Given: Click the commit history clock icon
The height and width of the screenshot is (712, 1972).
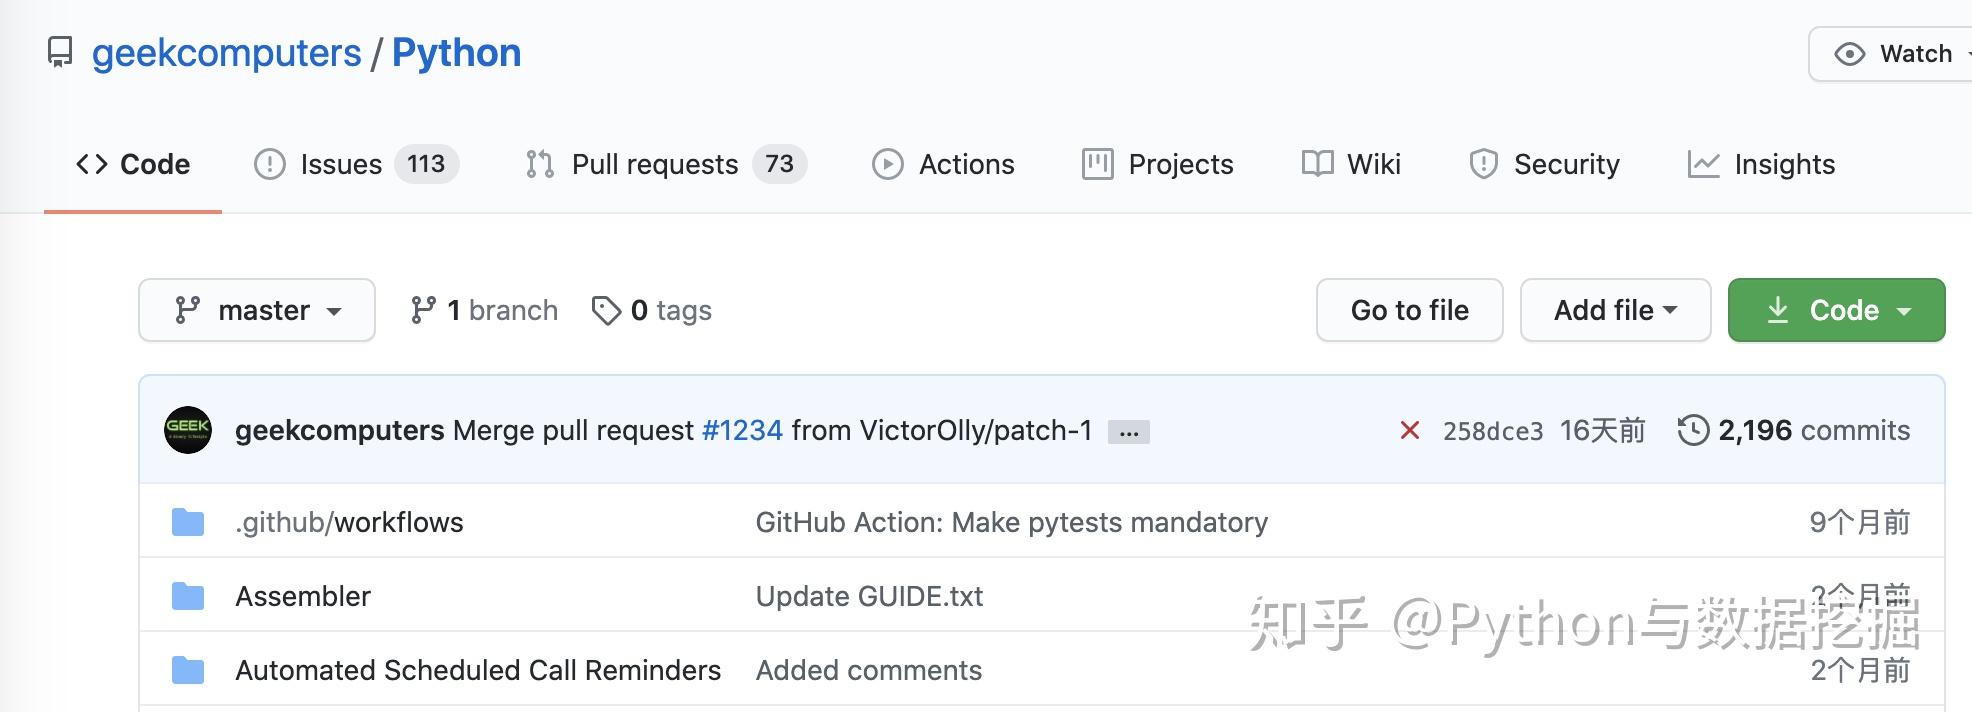Looking at the screenshot, I should pos(1693,430).
